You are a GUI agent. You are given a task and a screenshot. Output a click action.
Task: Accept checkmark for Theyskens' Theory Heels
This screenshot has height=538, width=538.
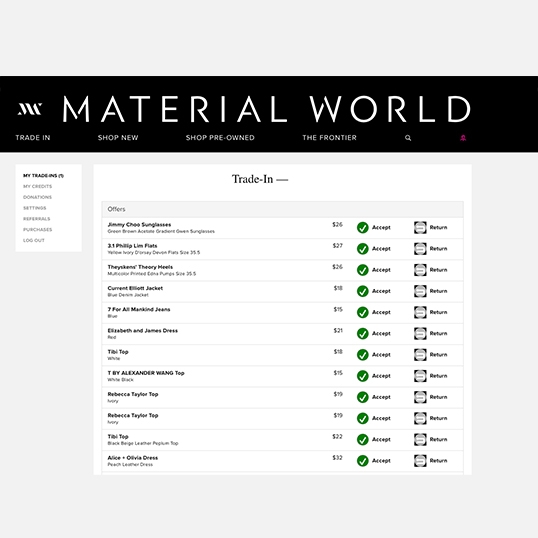pos(363,270)
